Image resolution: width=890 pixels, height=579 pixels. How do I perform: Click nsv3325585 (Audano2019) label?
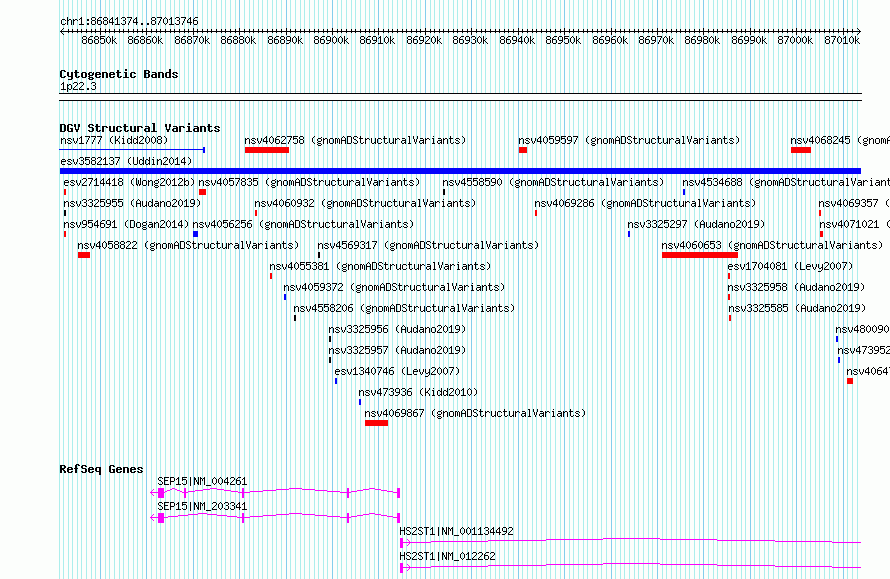(x=797, y=308)
